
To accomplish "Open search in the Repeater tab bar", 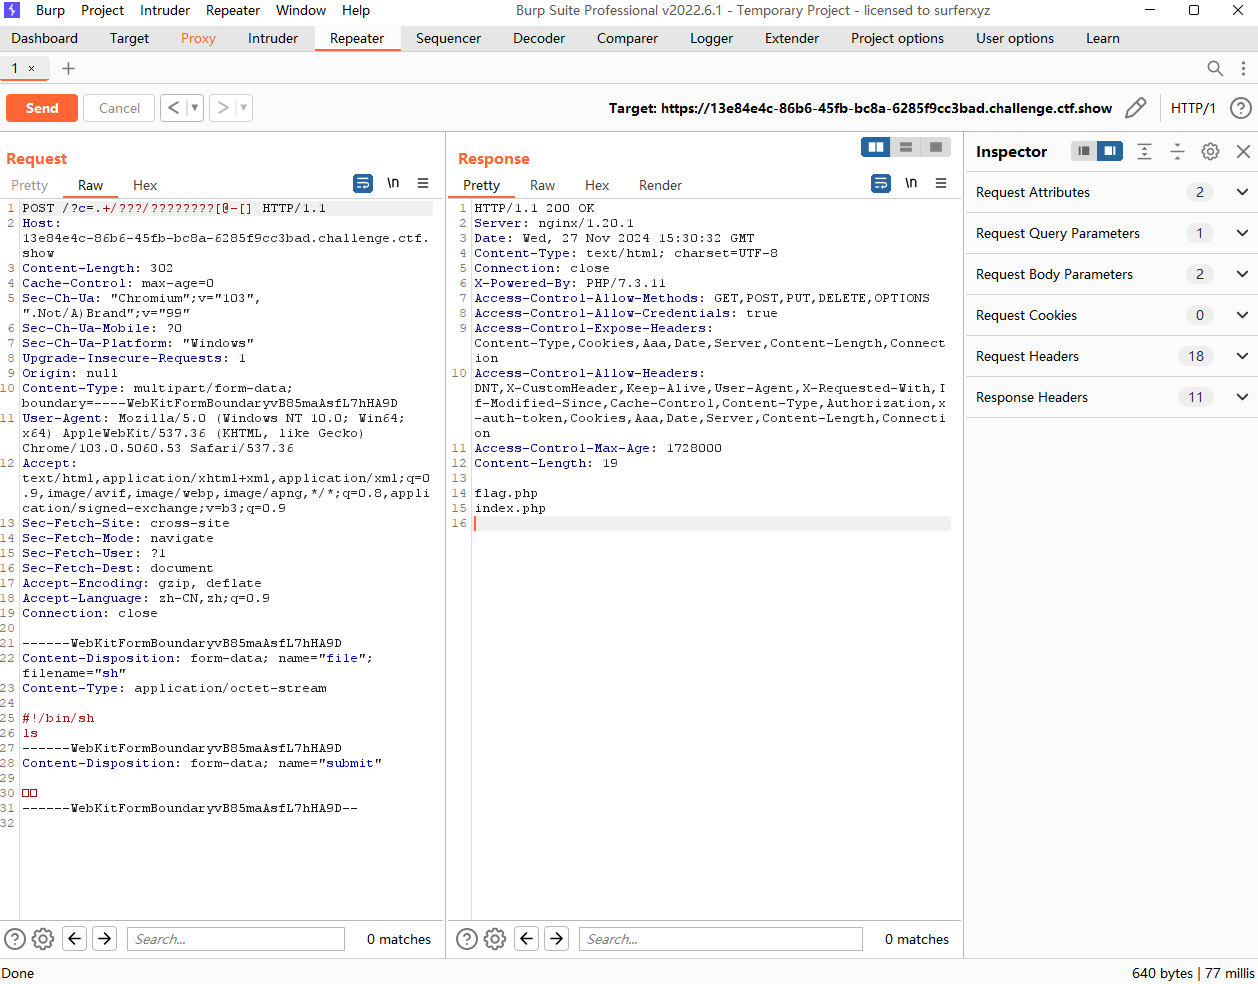I will click(1215, 68).
